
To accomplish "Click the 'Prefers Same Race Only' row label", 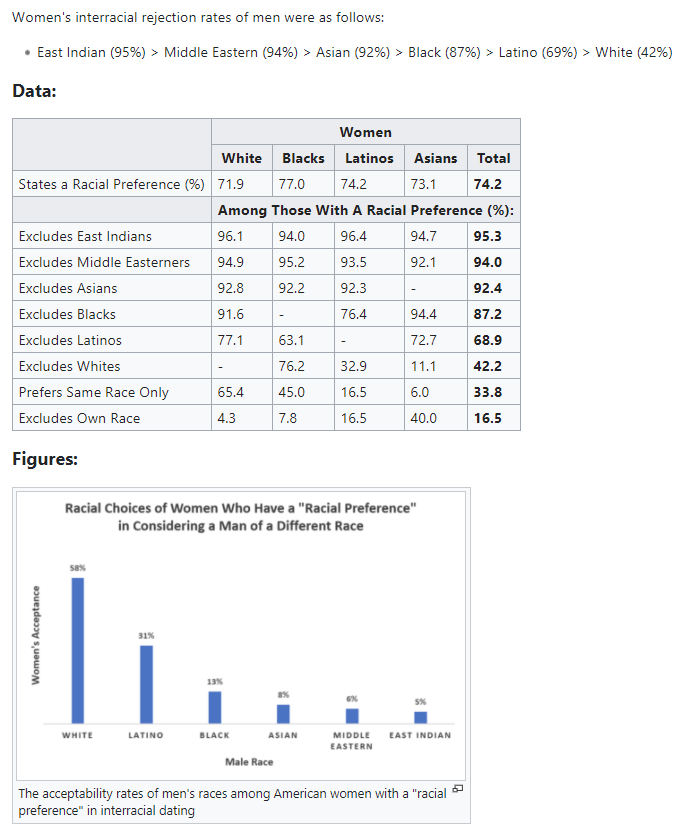I will coord(111,392).
